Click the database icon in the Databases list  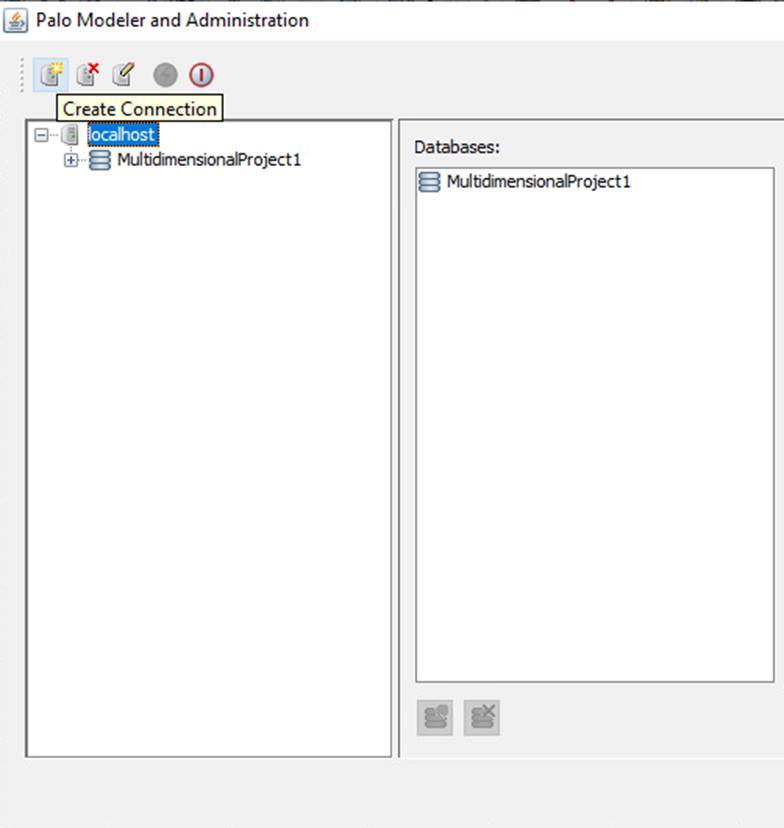(429, 182)
